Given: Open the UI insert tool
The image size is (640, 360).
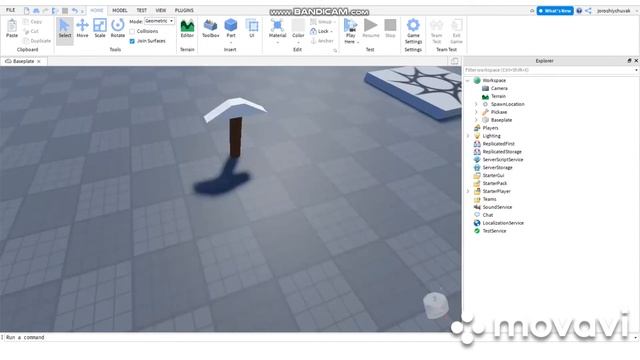Looking at the screenshot, I should (252, 29).
